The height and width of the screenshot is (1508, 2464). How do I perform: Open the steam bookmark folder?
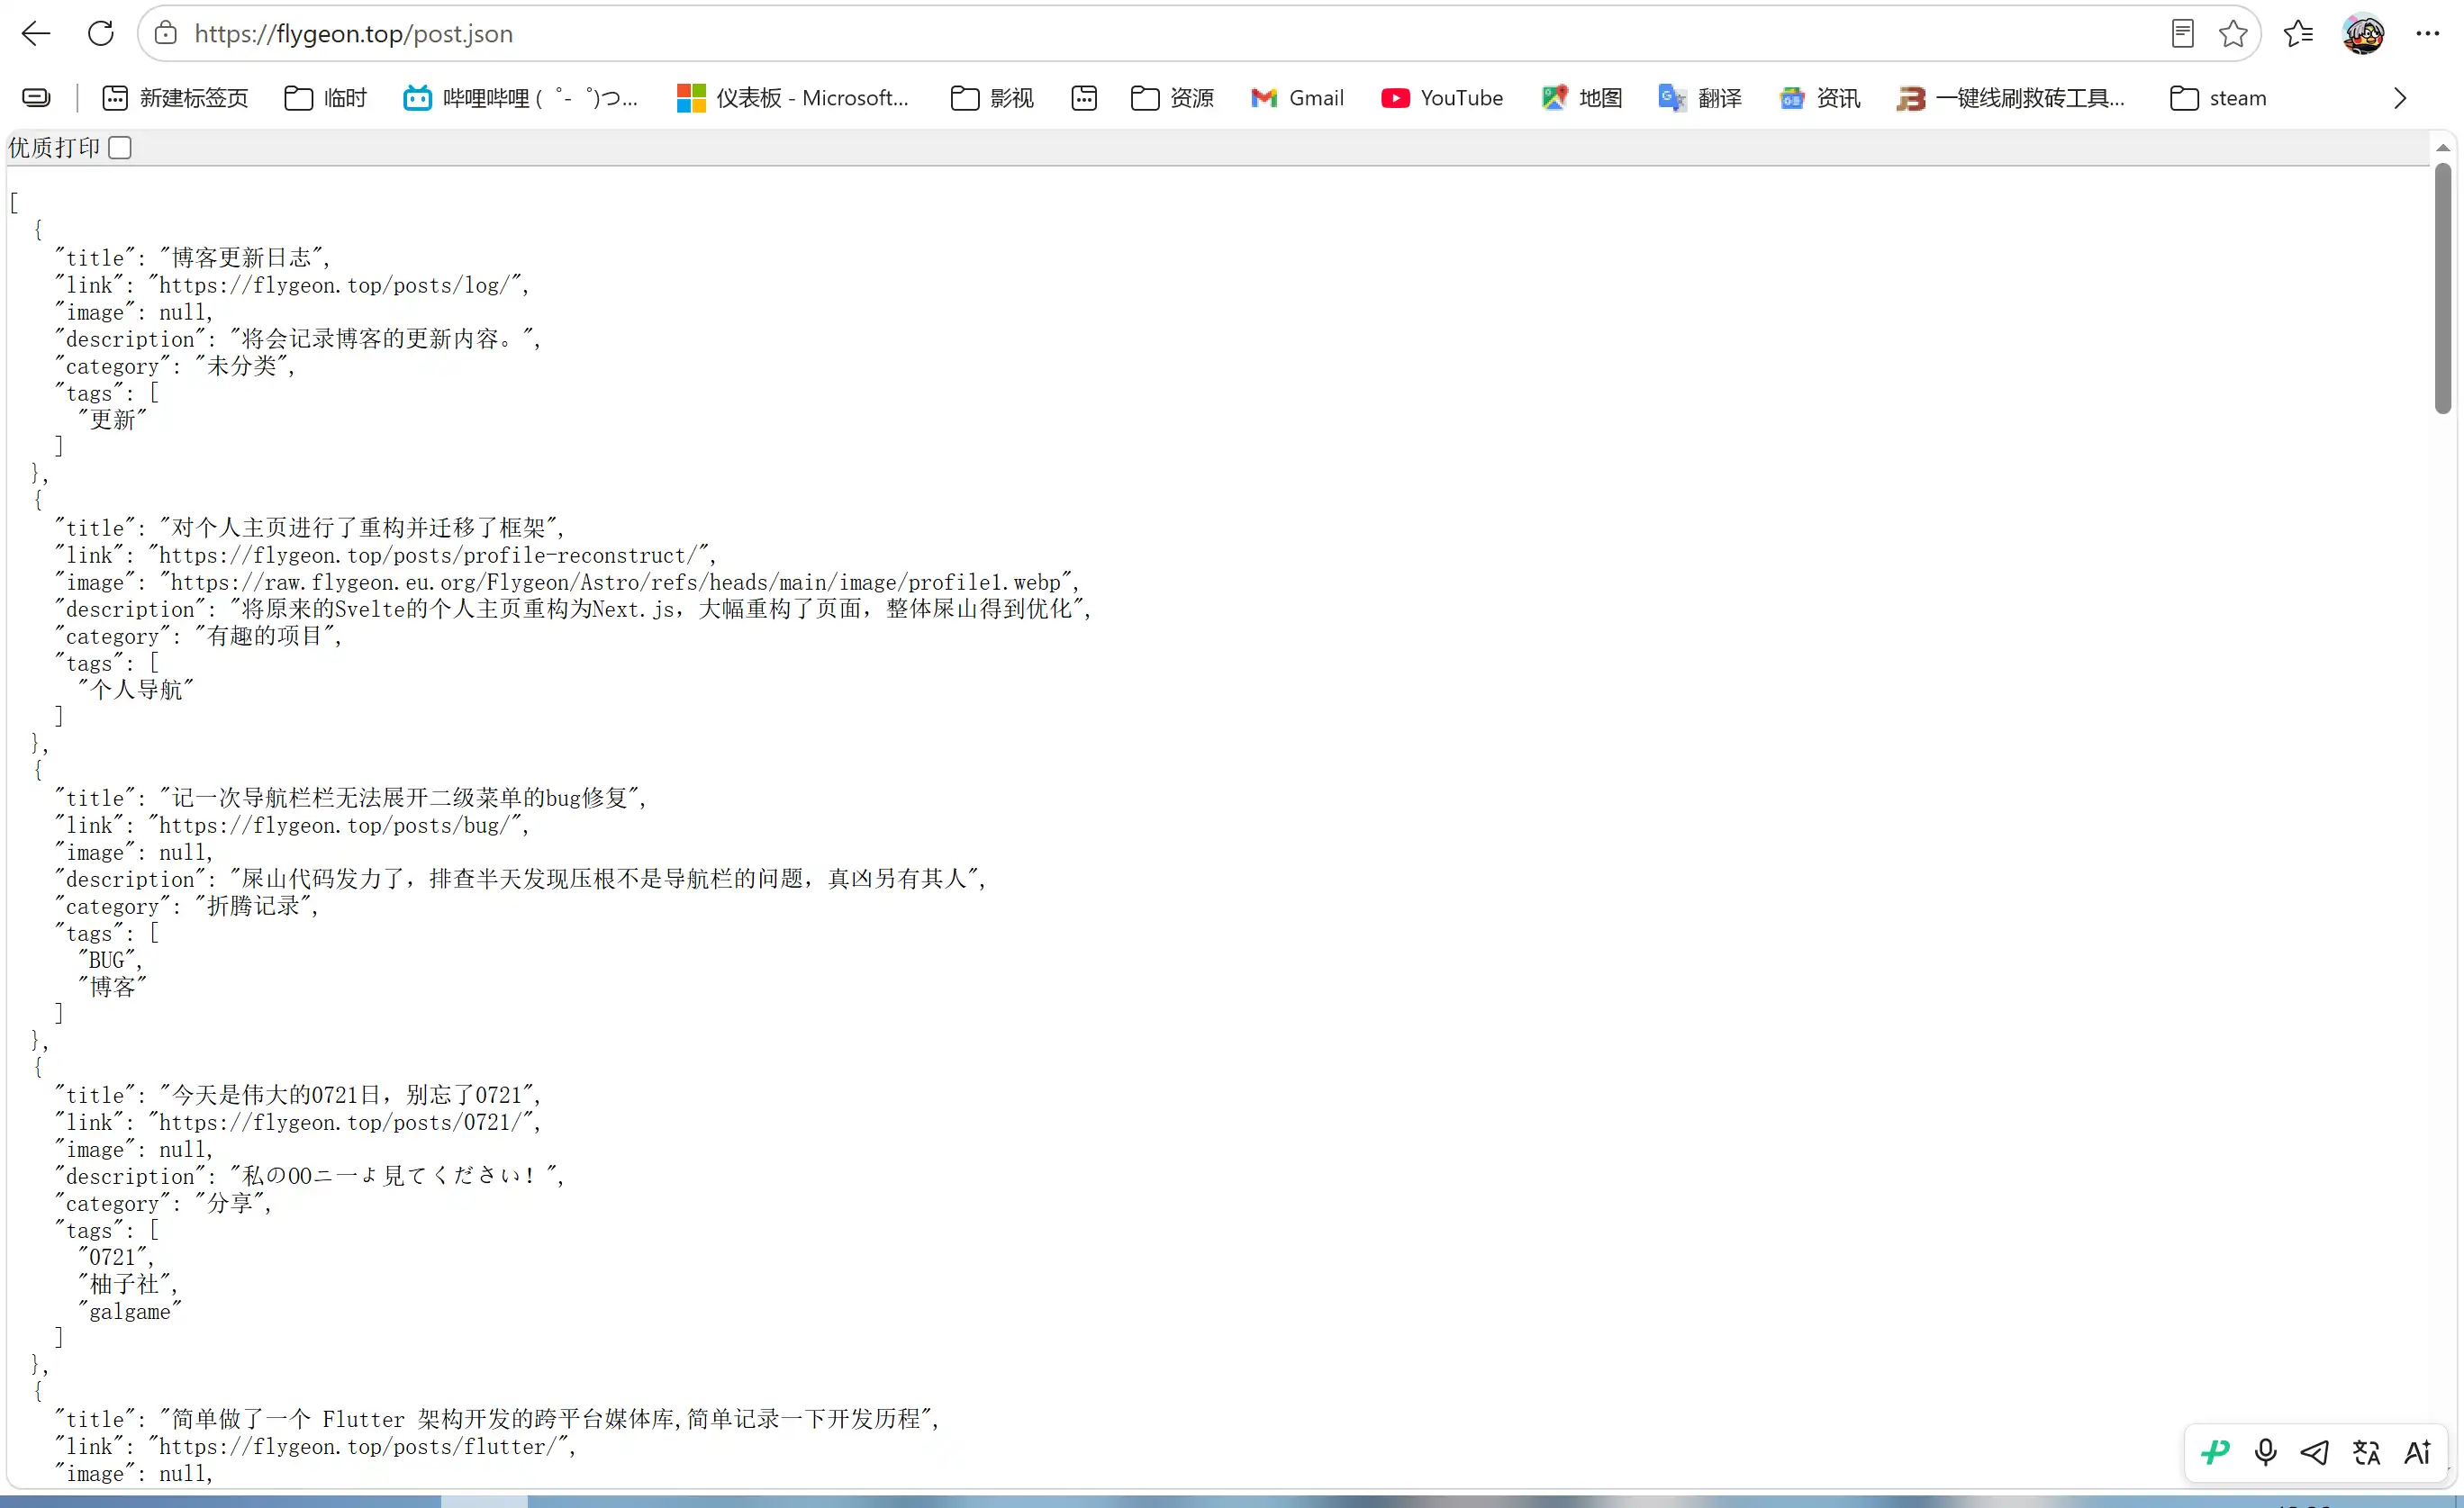coord(2218,97)
